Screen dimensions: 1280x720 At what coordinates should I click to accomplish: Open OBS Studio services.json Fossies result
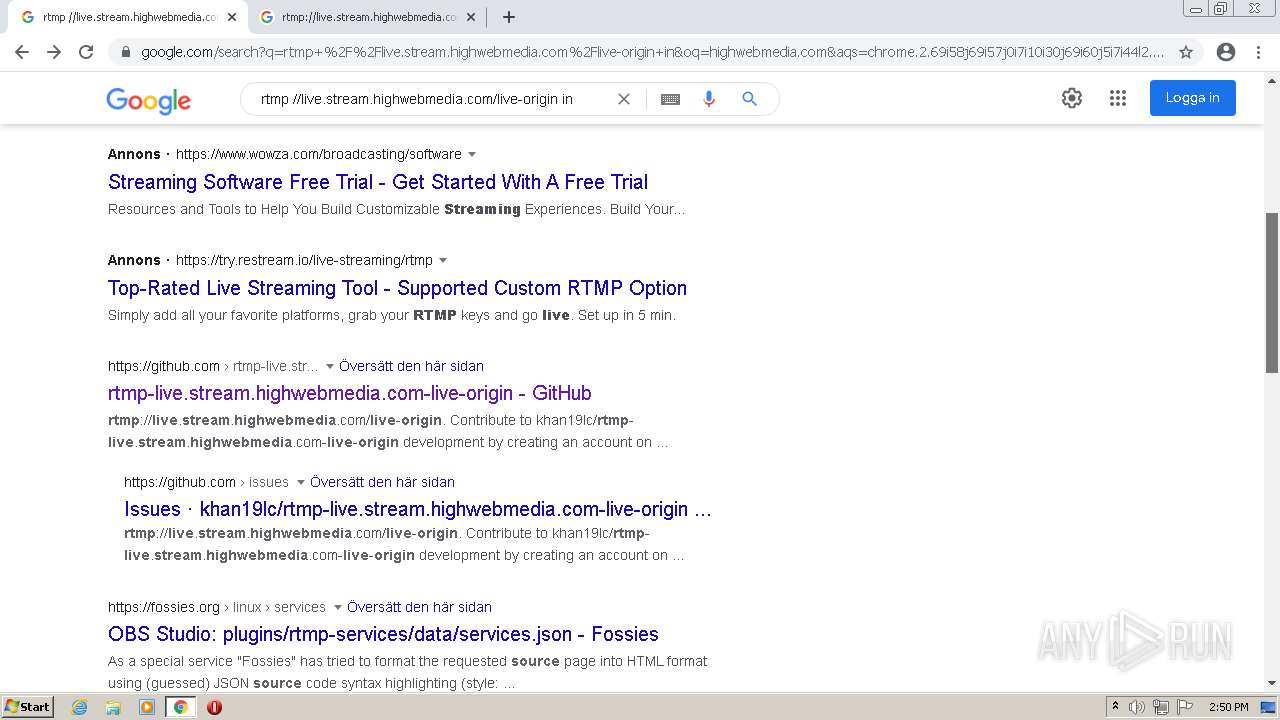[x=383, y=634]
